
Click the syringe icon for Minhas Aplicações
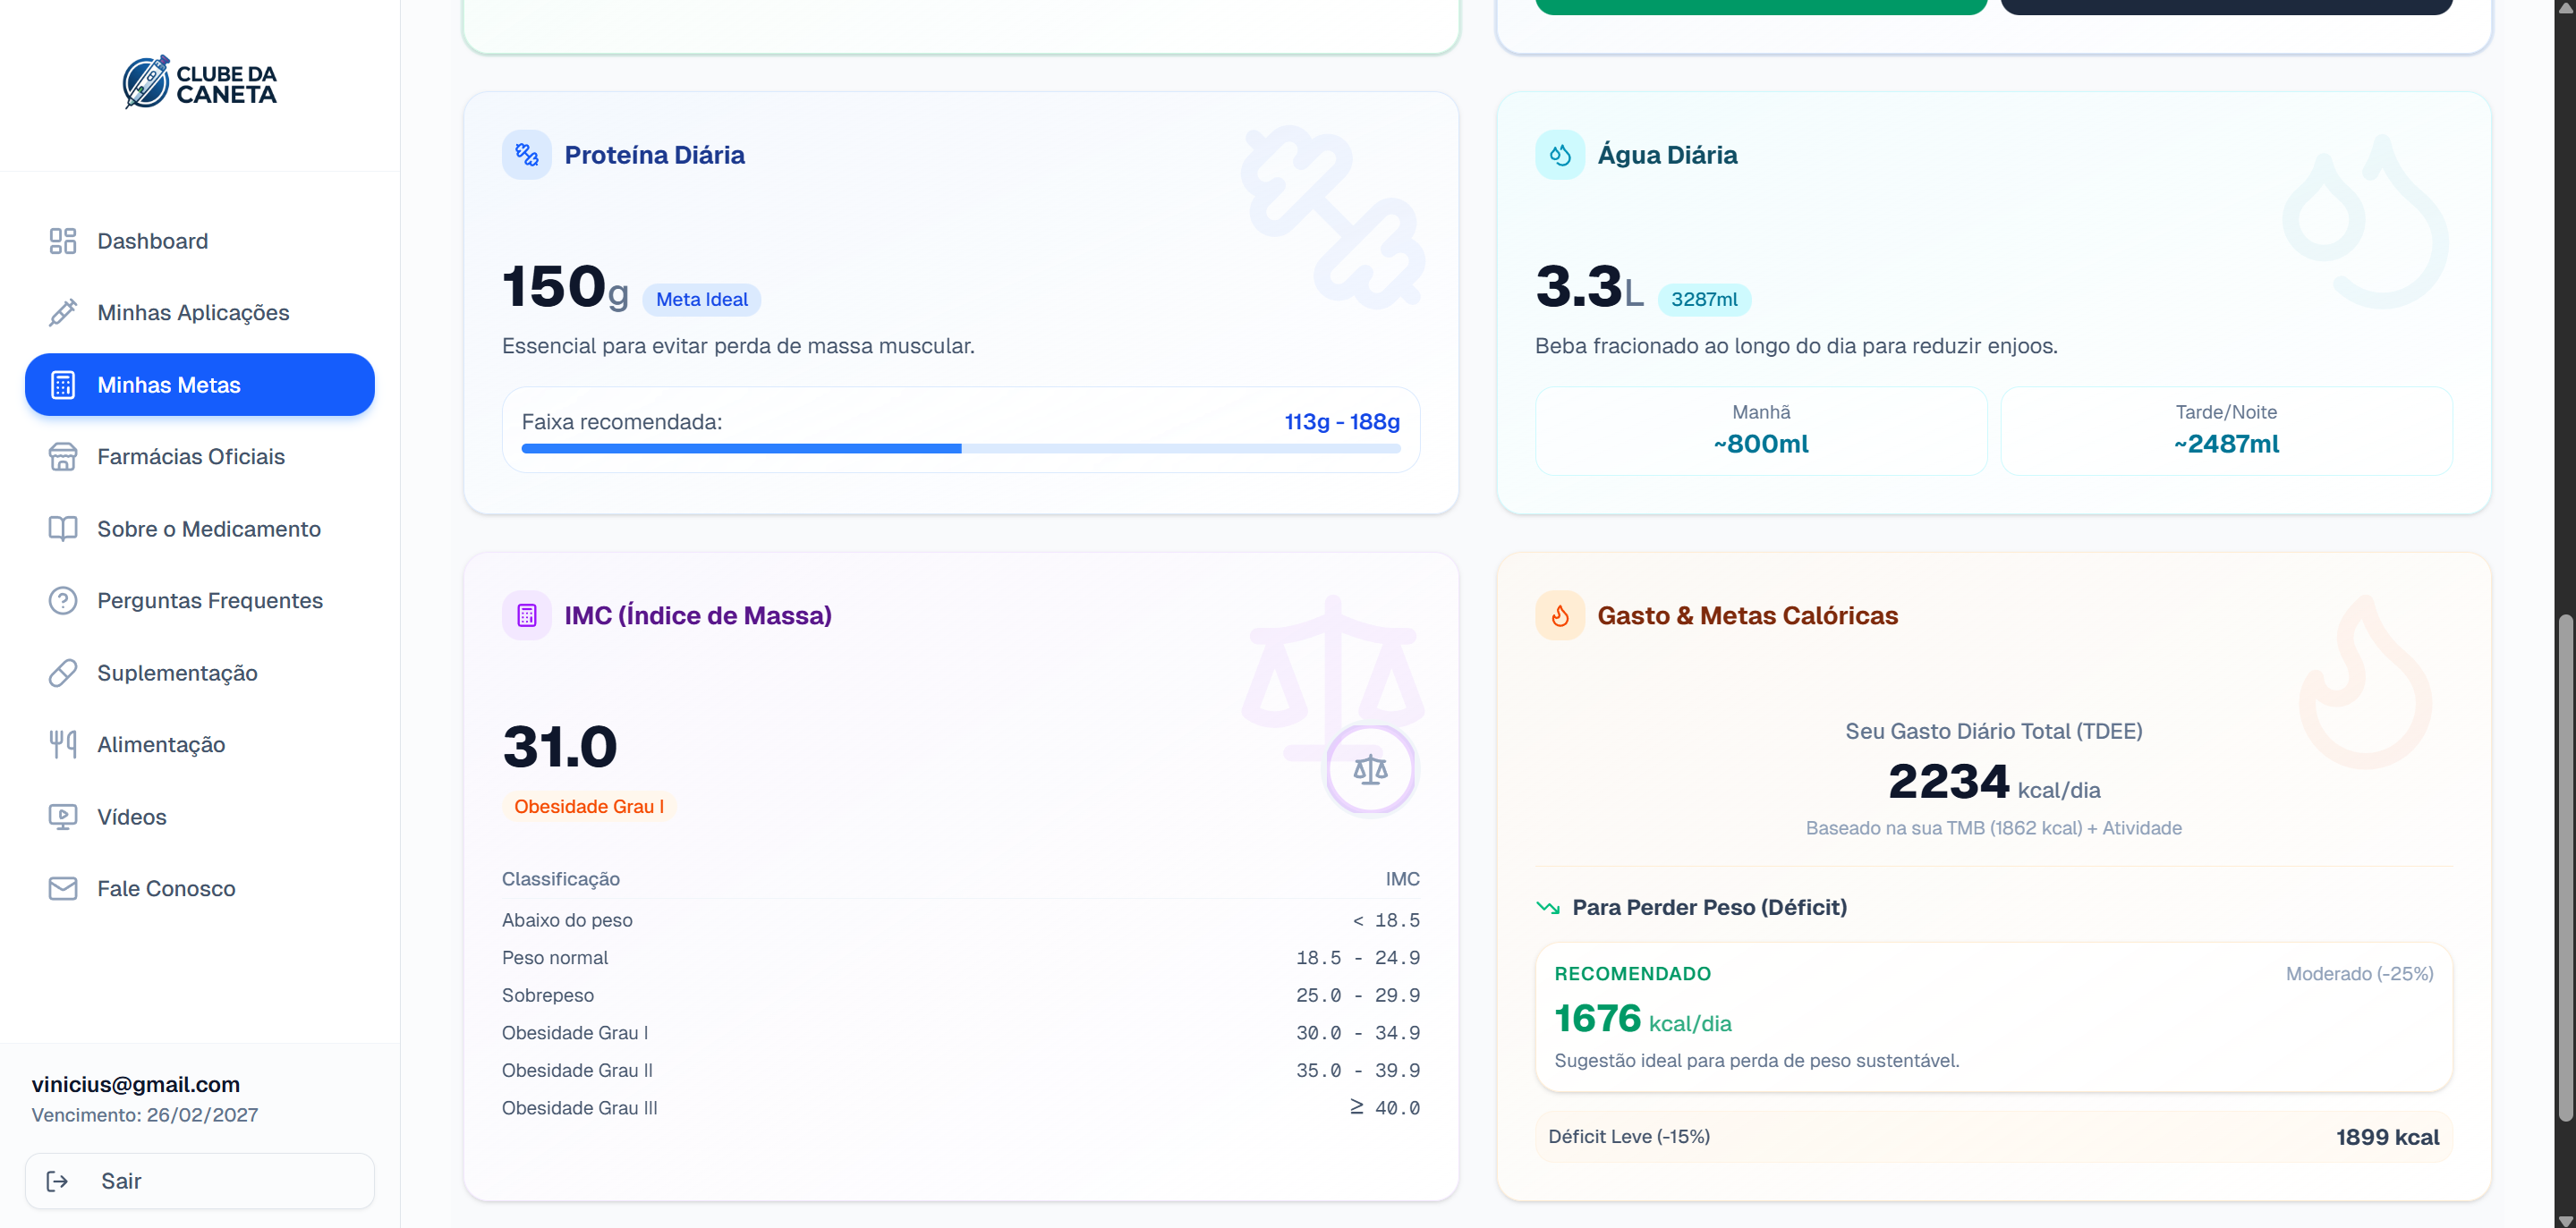[x=63, y=313]
